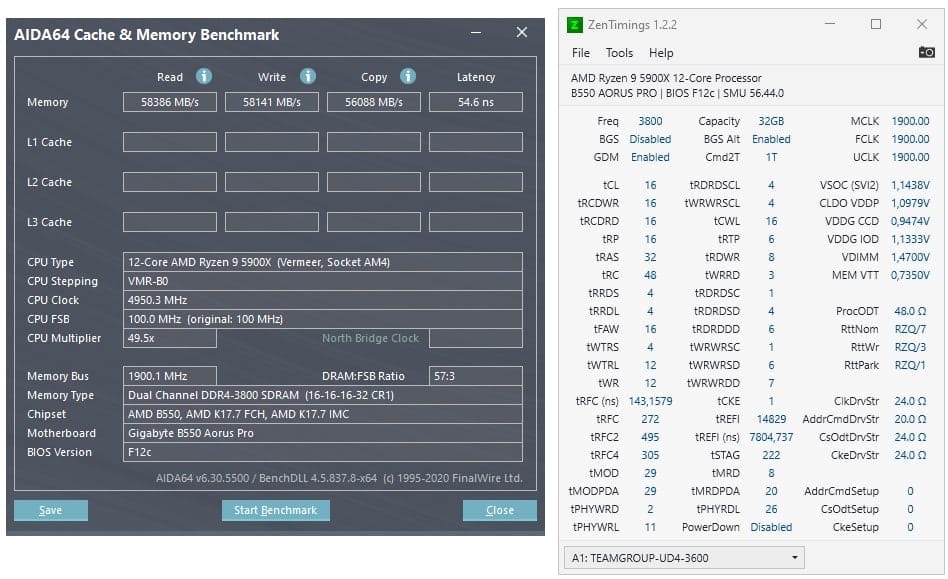This screenshot has width=948, height=579.
Task: Click the Copy info icon in AIDA64
Action: click(x=408, y=76)
